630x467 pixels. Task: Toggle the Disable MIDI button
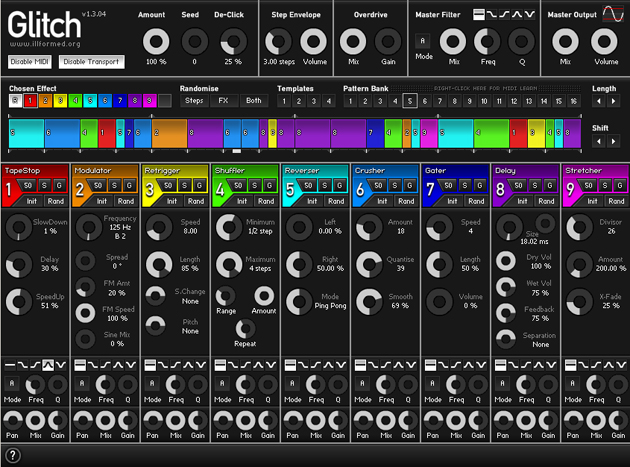(x=29, y=61)
